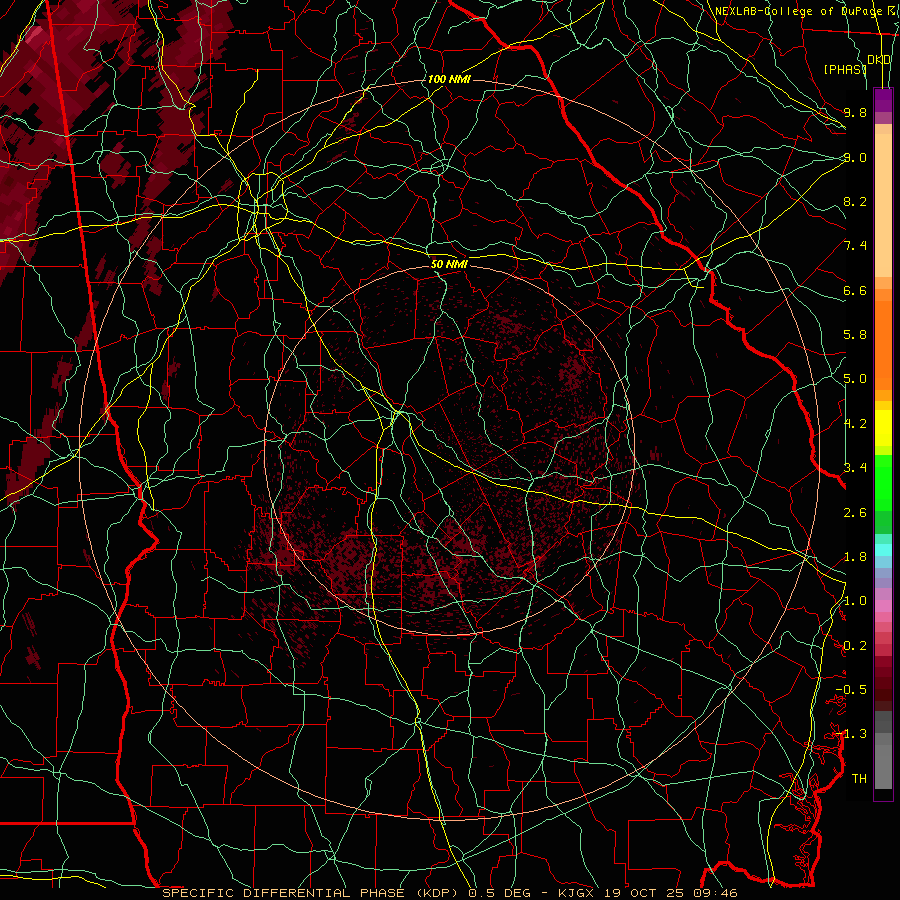Click the 7.4 legend value
Viewport: 900px width, 900px height.
pyautogui.click(x=855, y=246)
